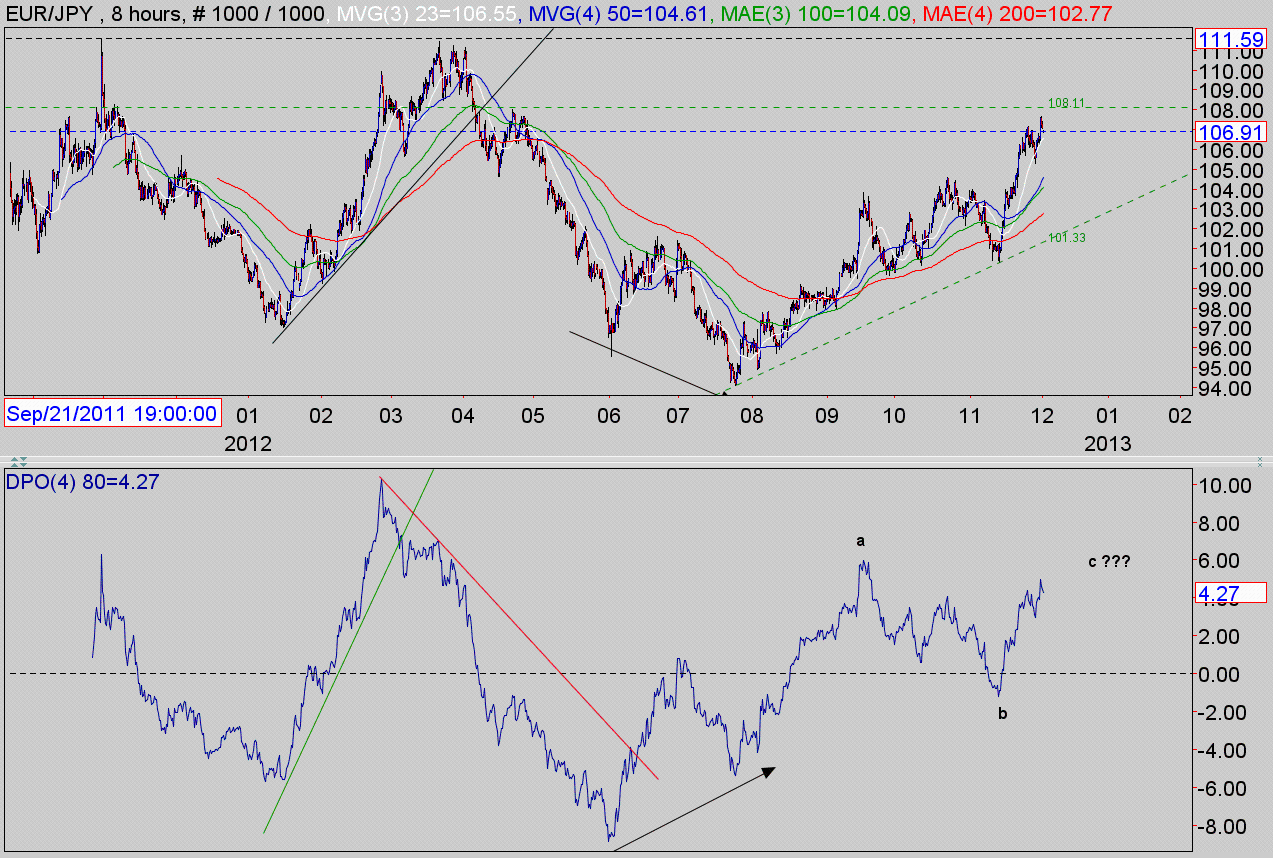The image size is (1273, 858).
Task: Select the 'b' wave annotation label
Action: click(1002, 713)
